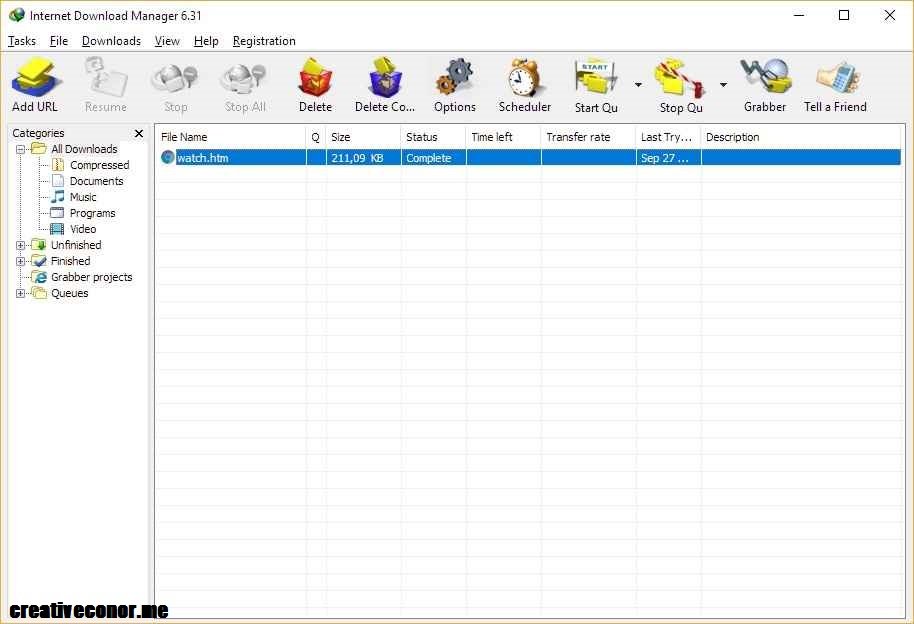Click the Stop All toolbar icon
Image resolution: width=914 pixels, height=624 pixels.
(x=245, y=78)
